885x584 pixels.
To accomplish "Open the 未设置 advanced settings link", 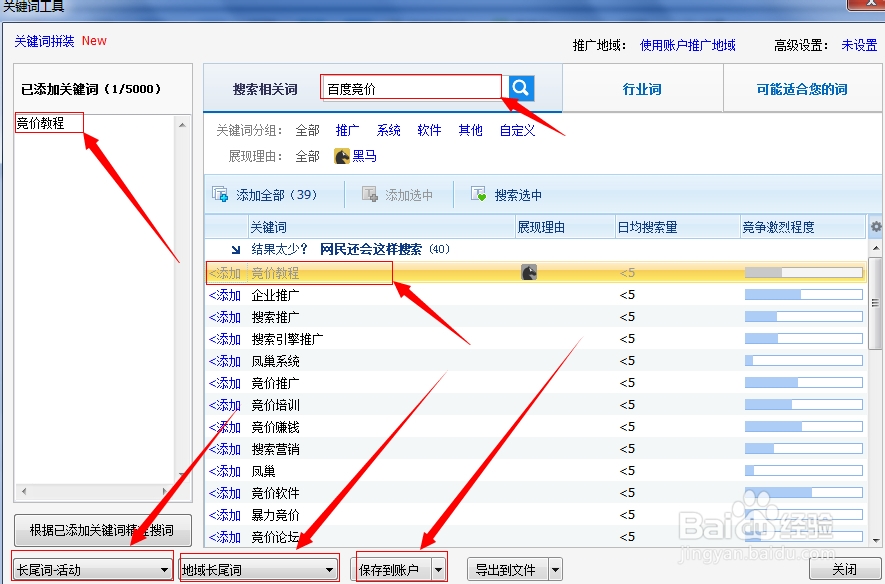I will coord(859,45).
